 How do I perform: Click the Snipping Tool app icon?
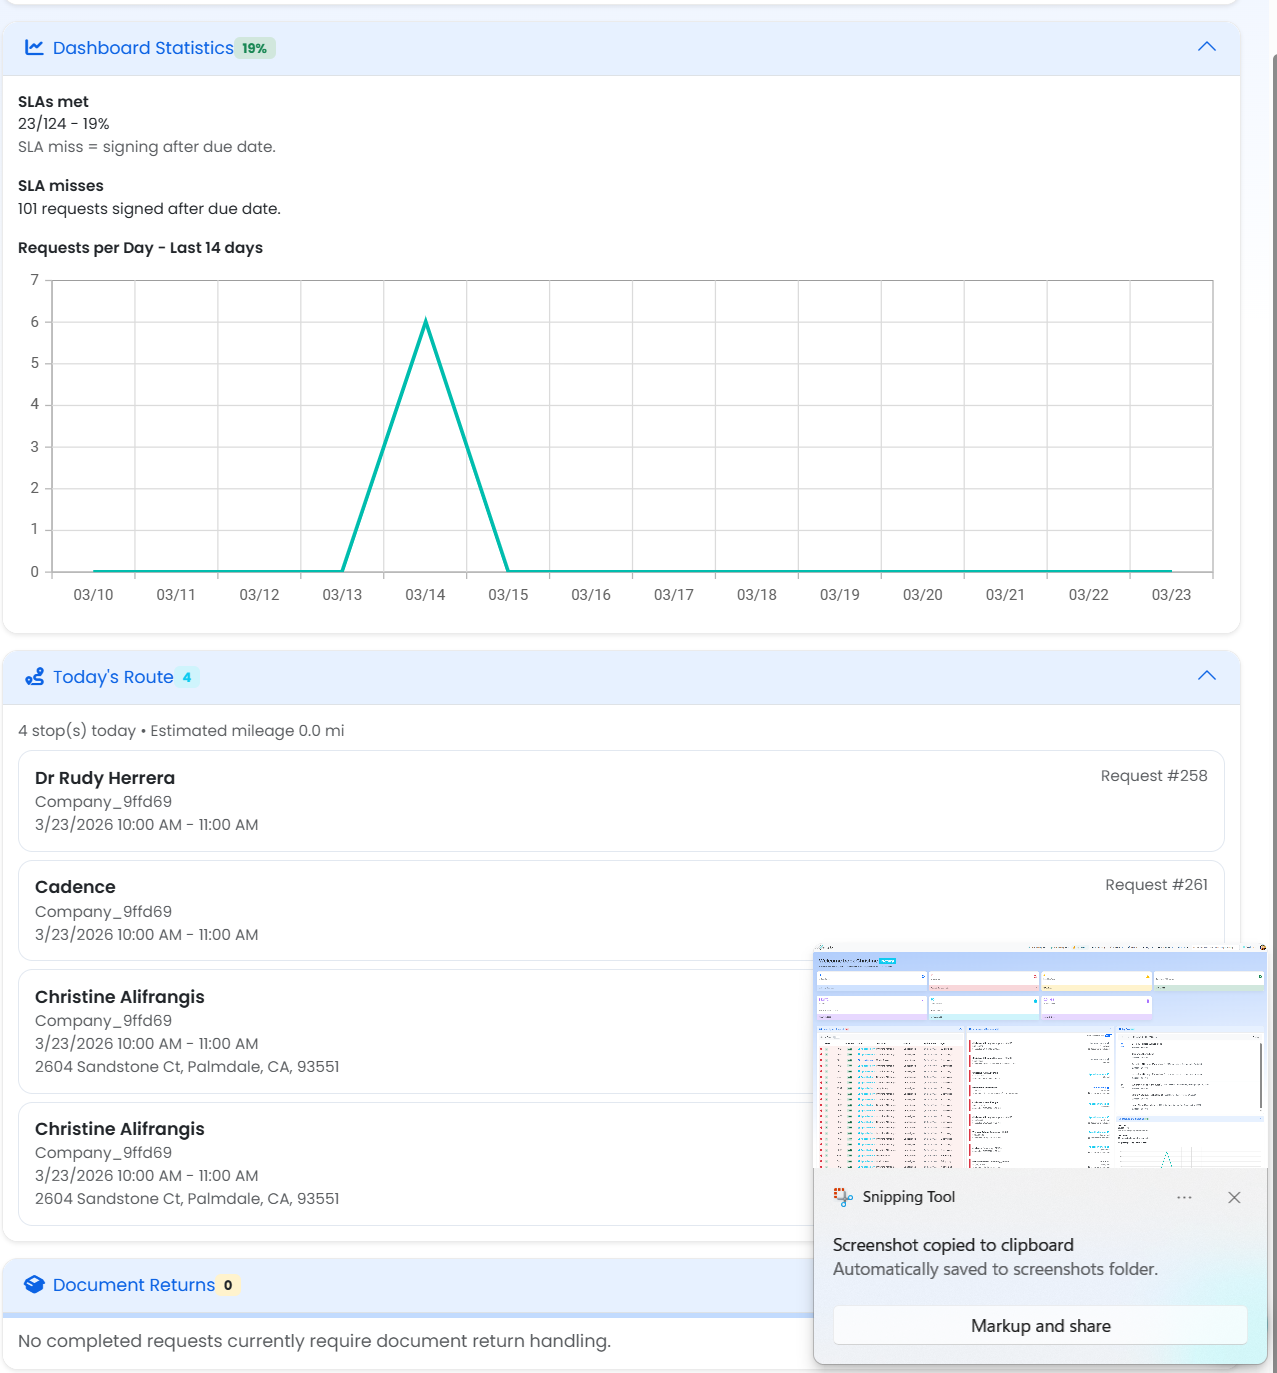tap(843, 1197)
